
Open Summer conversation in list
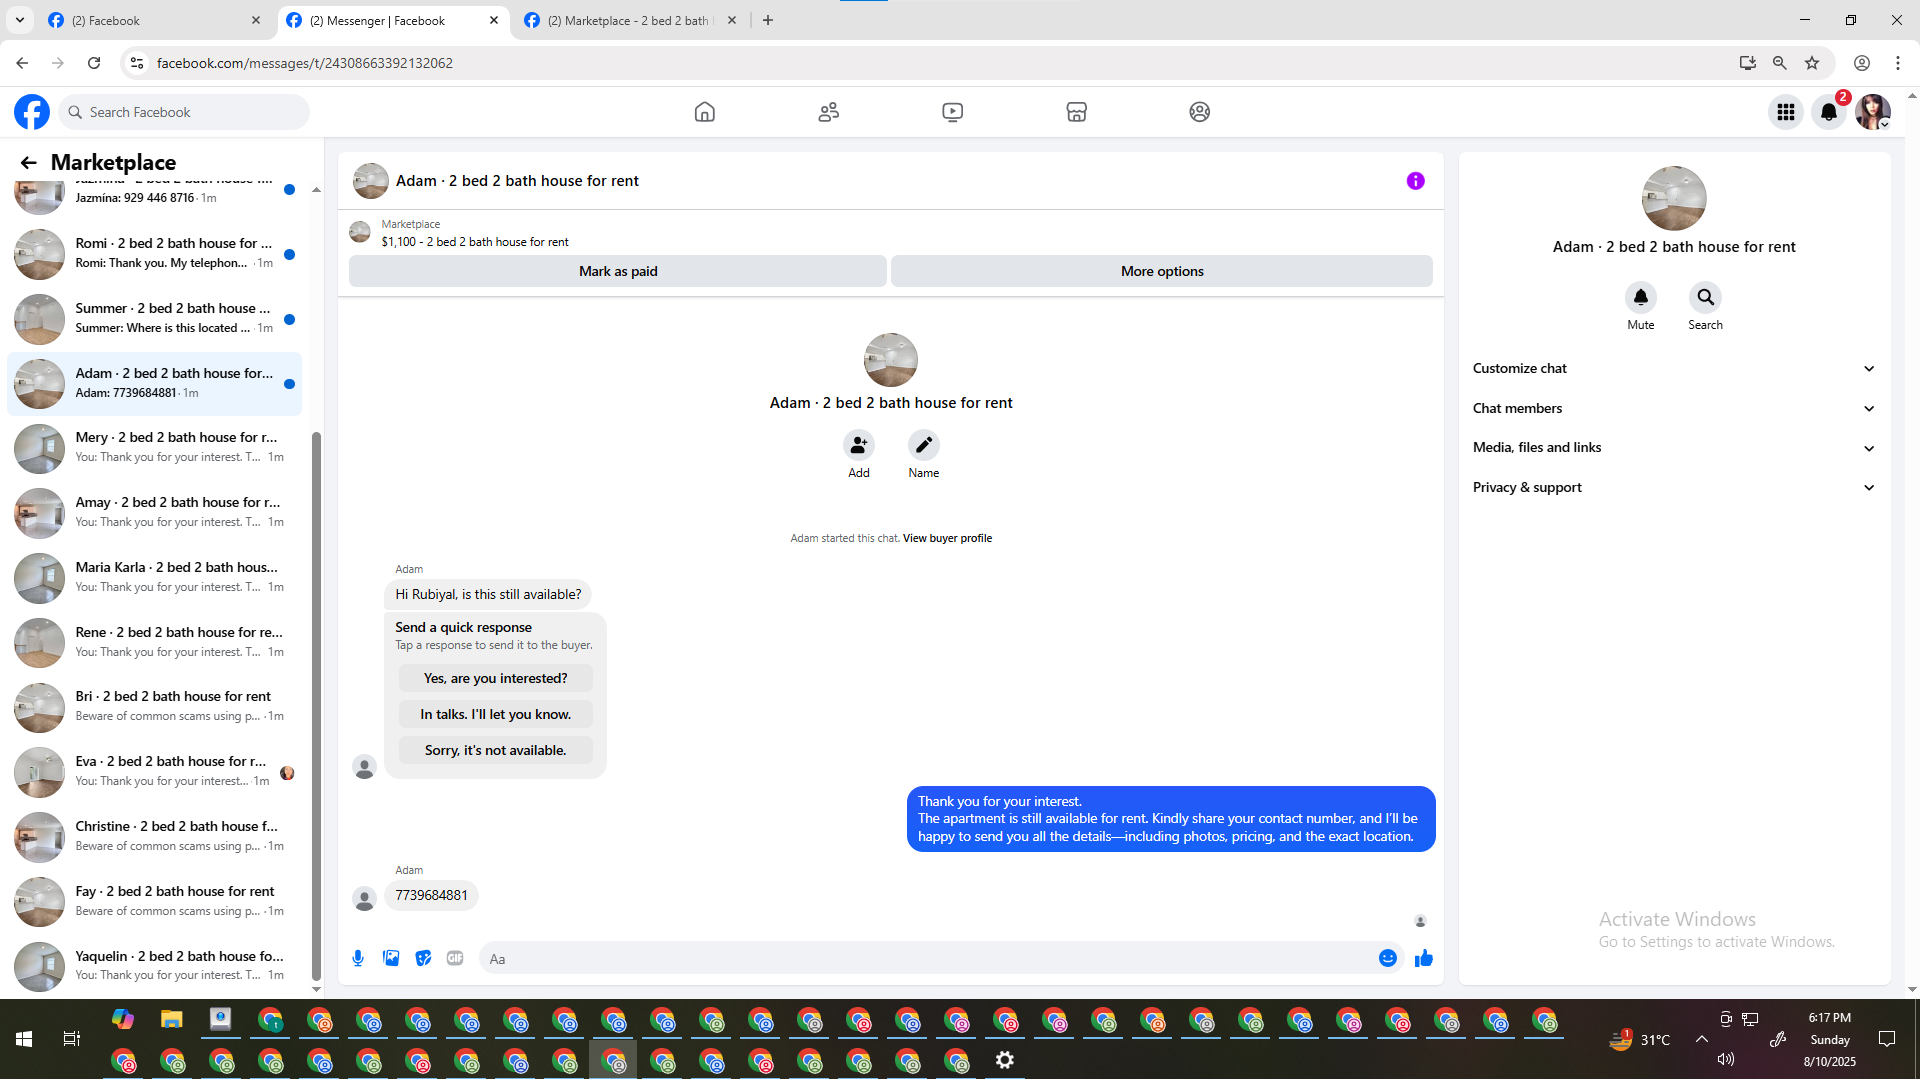click(x=154, y=319)
